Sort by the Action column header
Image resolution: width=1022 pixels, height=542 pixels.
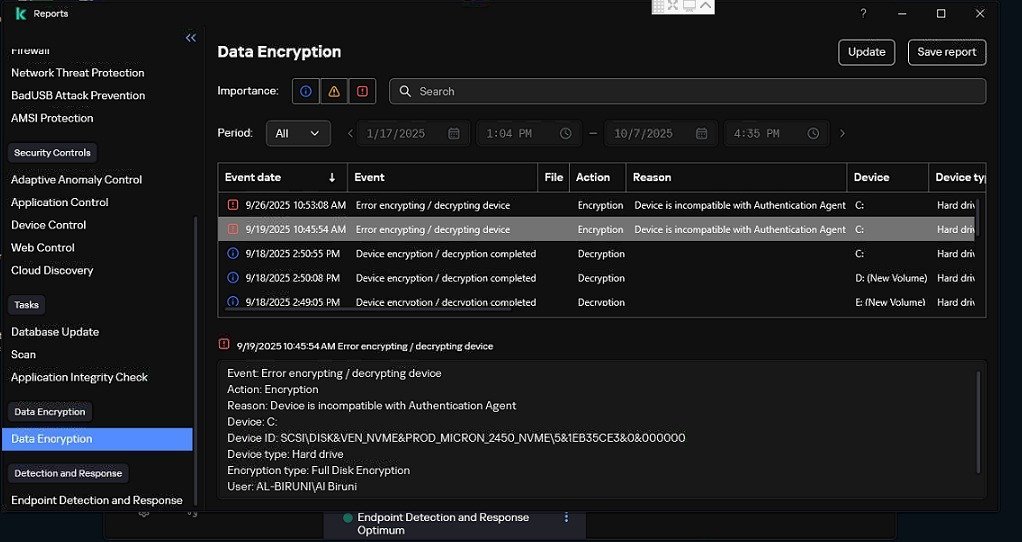click(x=598, y=177)
